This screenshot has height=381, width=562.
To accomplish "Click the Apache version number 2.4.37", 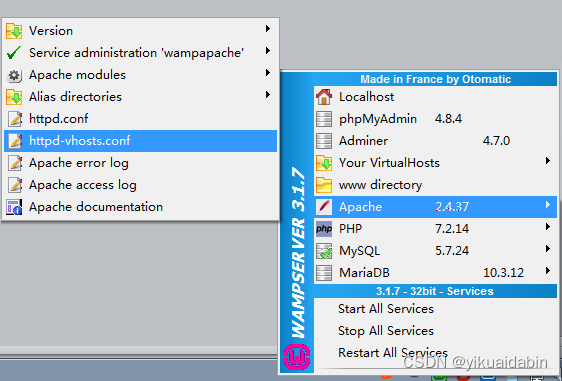I will 452,207.
